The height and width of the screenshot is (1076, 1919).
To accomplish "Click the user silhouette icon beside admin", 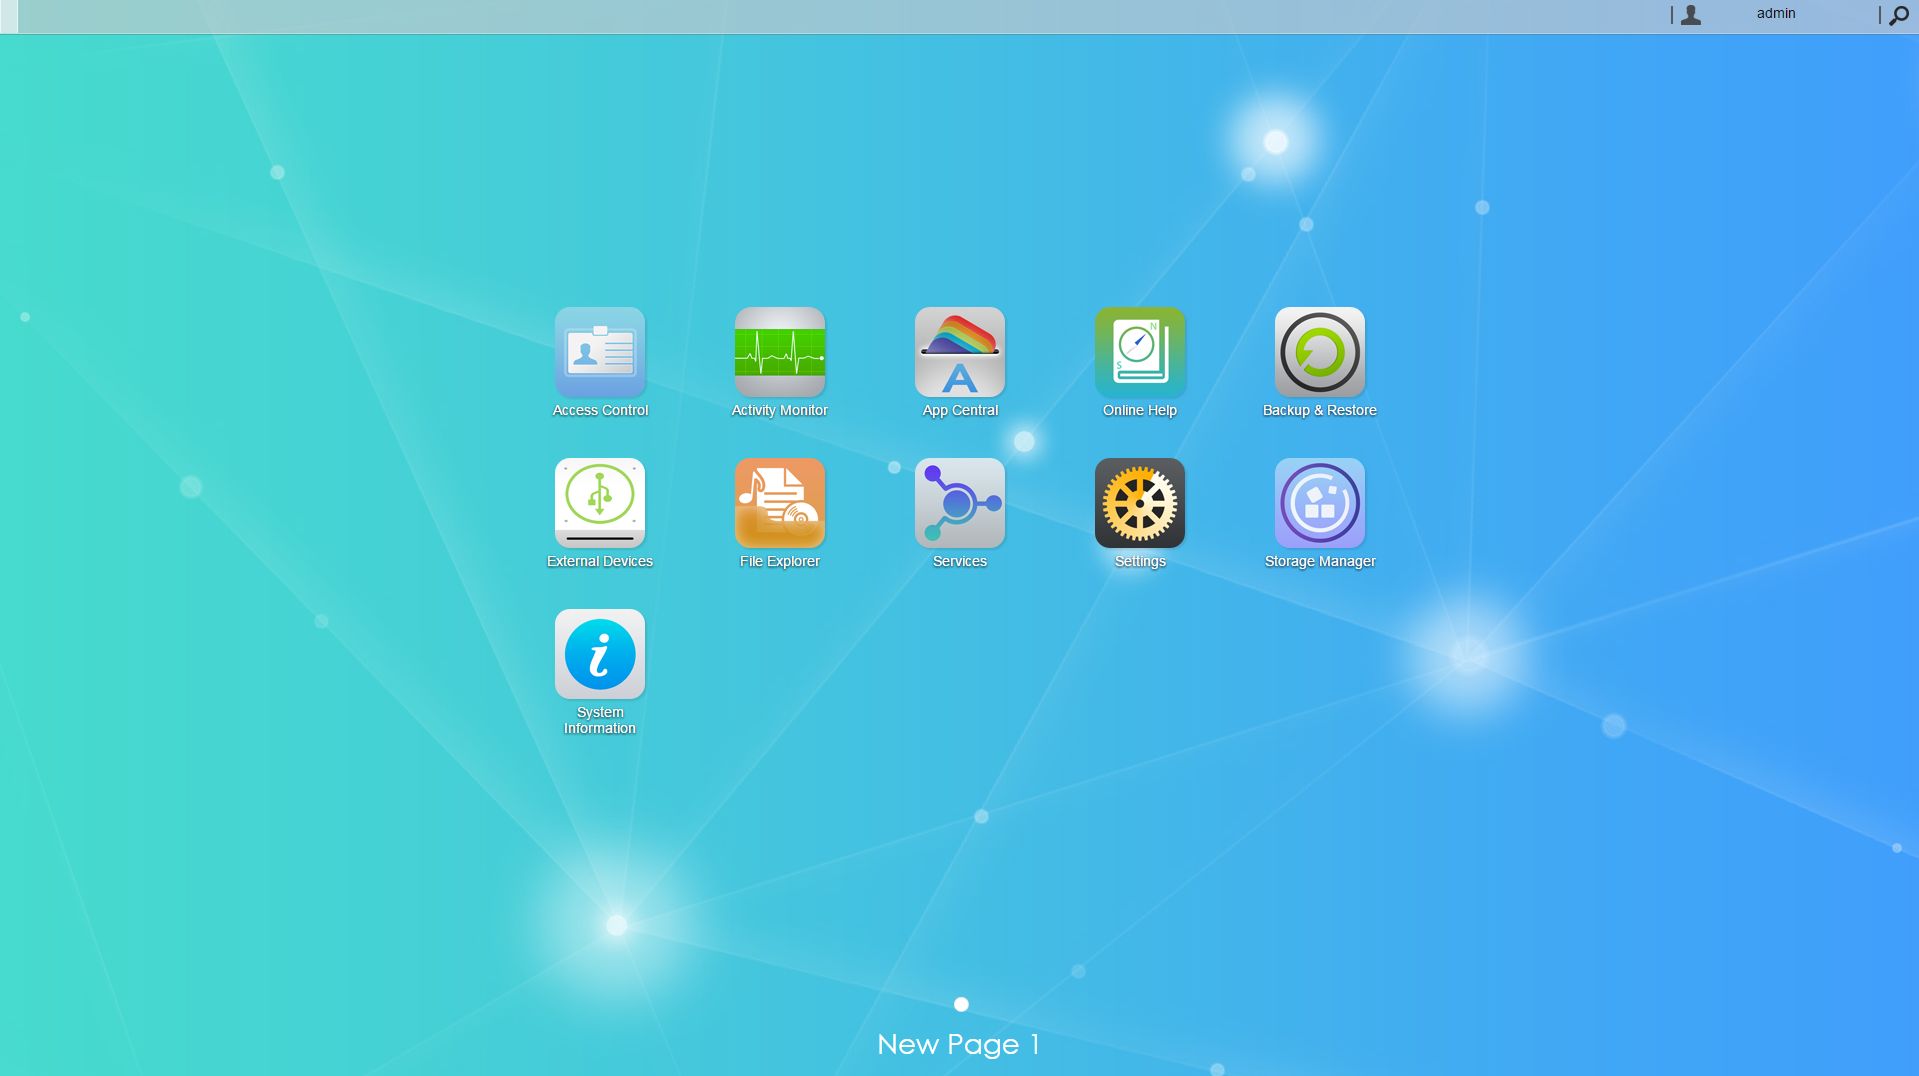I will point(1691,15).
